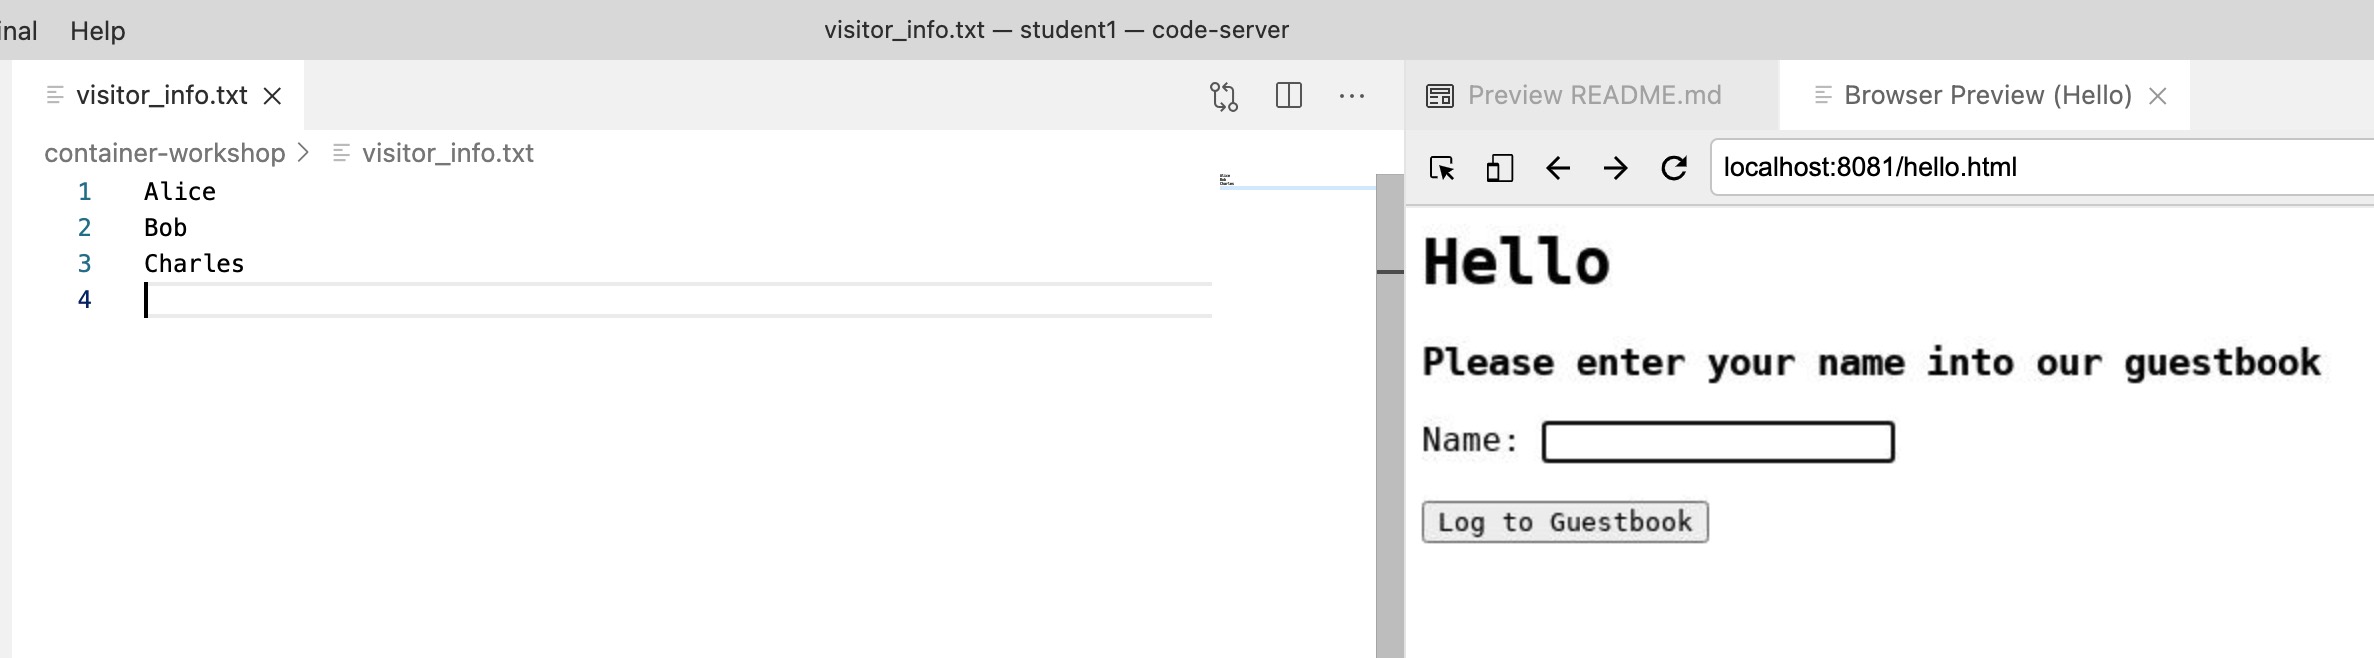Close the Browser Preview (Hello) tab
This screenshot has width=2374, height=658.
pyautogui.click(x=2158, y=96)
